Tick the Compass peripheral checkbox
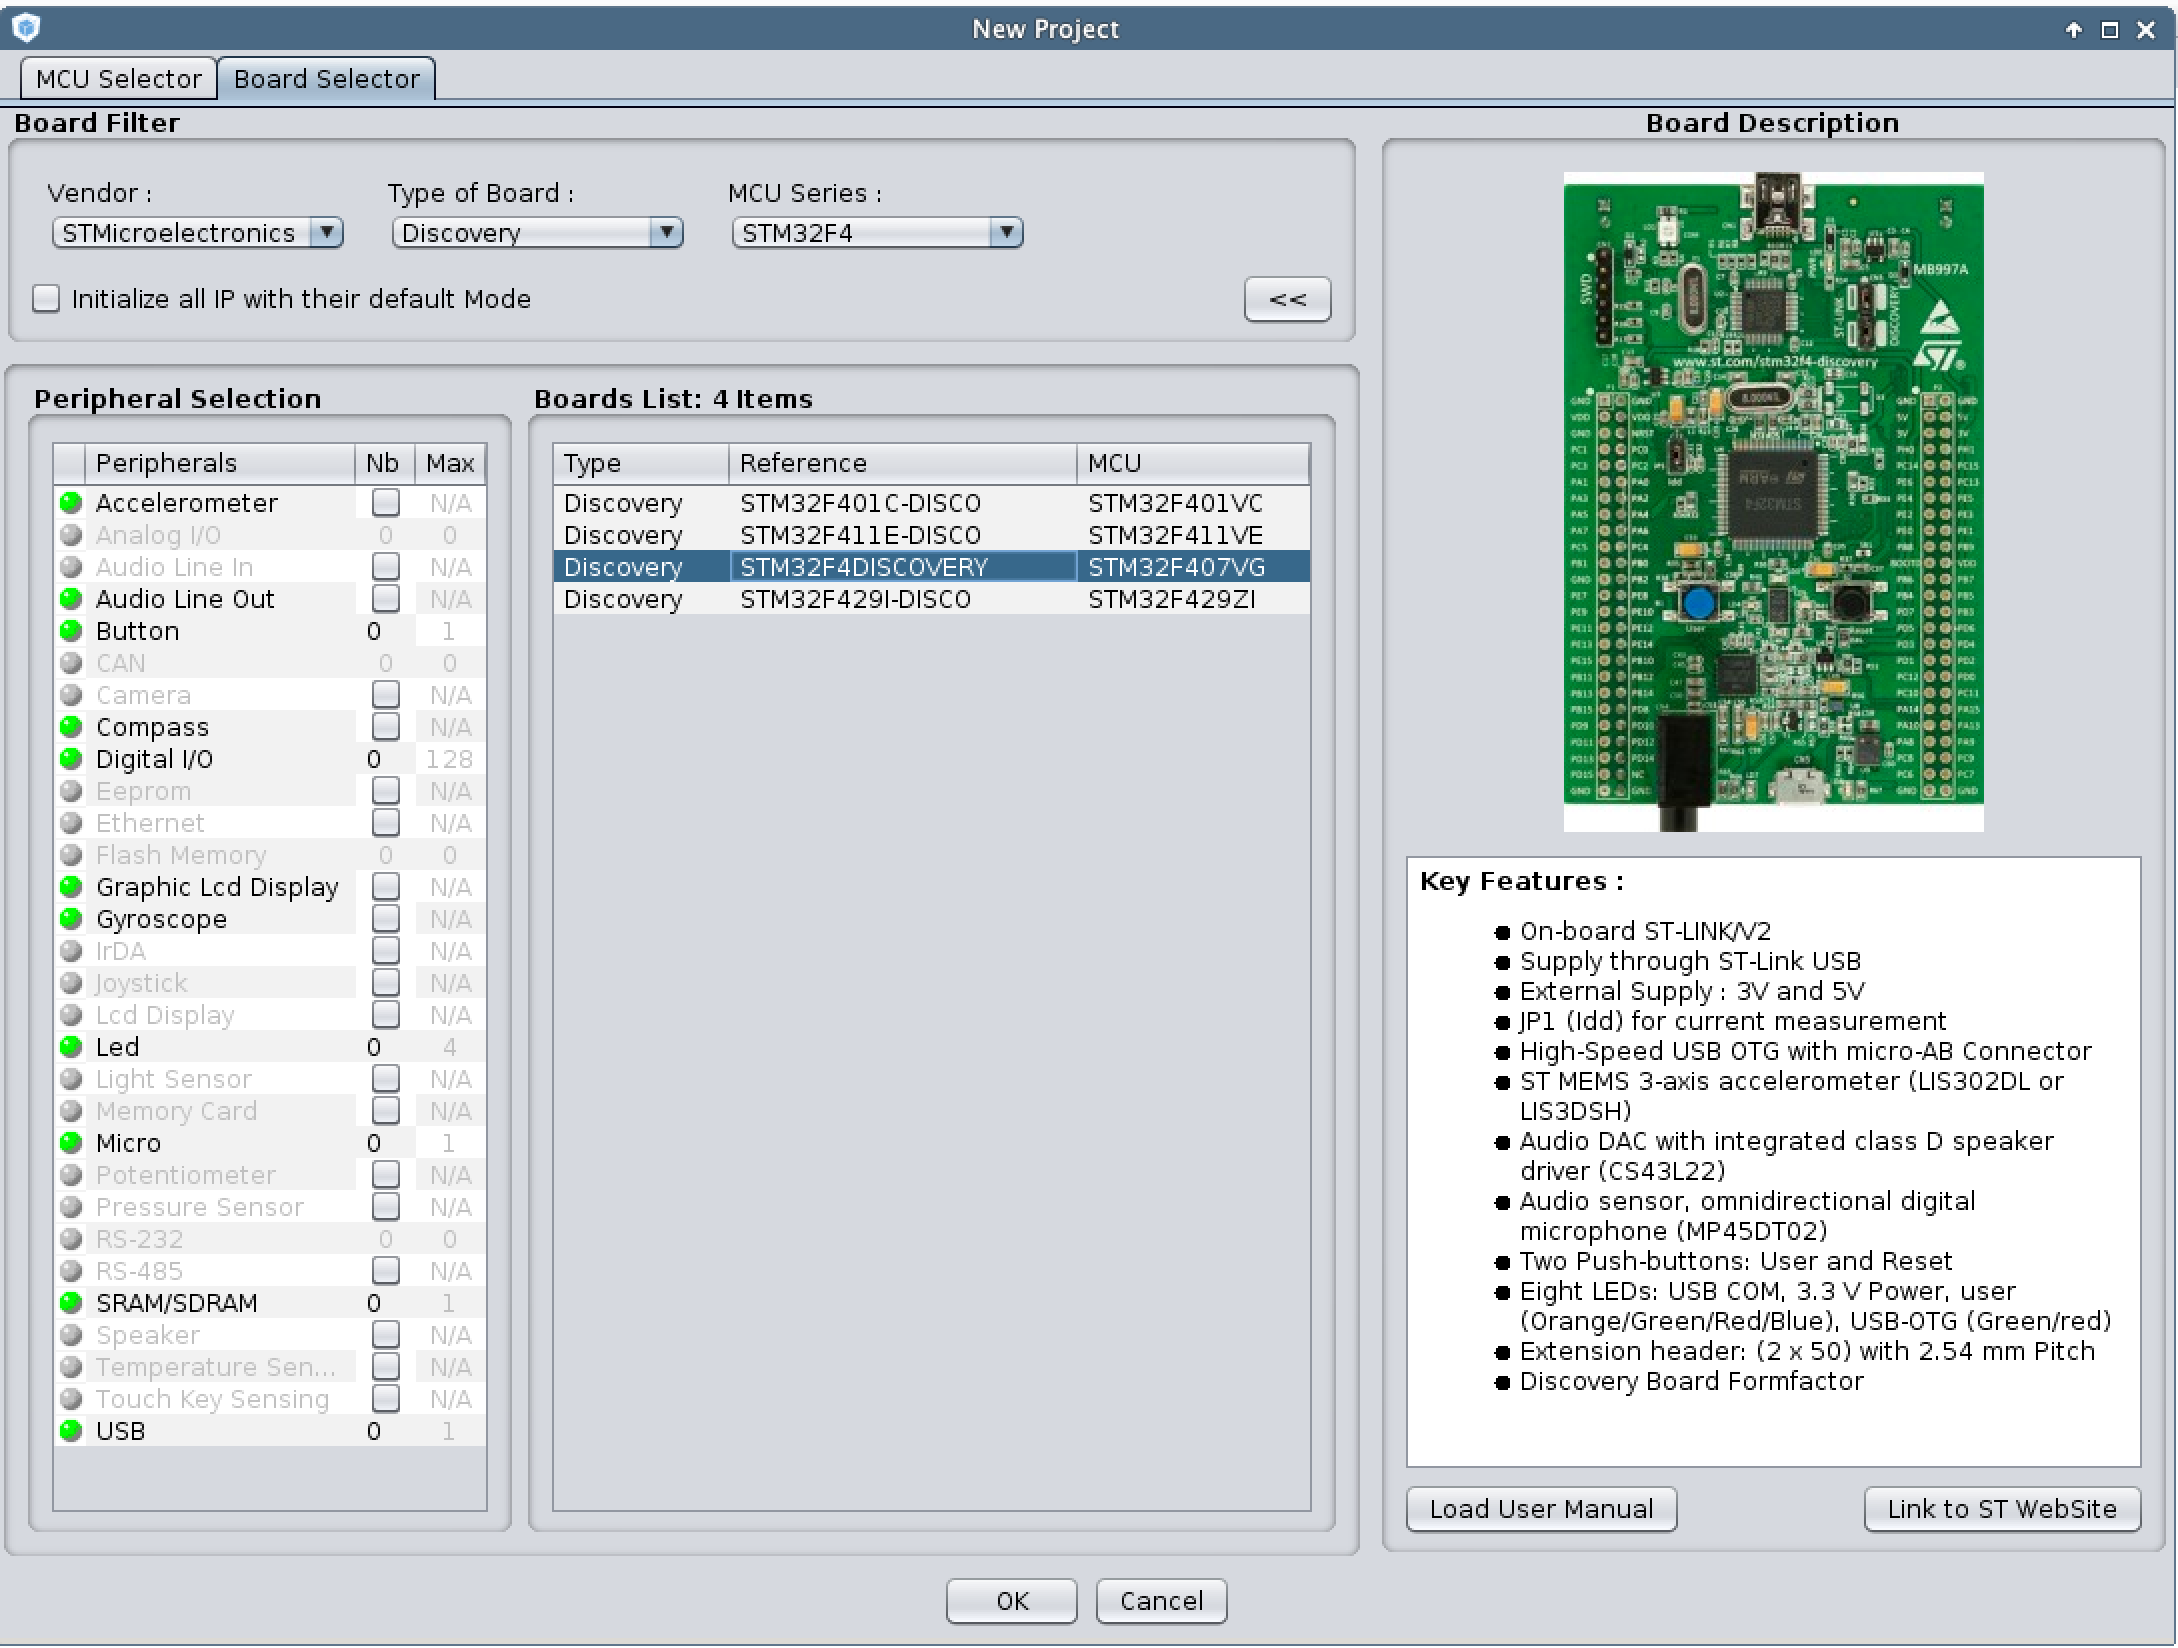The height and width of the screenshot is (1648, 2178). point(385,726)
